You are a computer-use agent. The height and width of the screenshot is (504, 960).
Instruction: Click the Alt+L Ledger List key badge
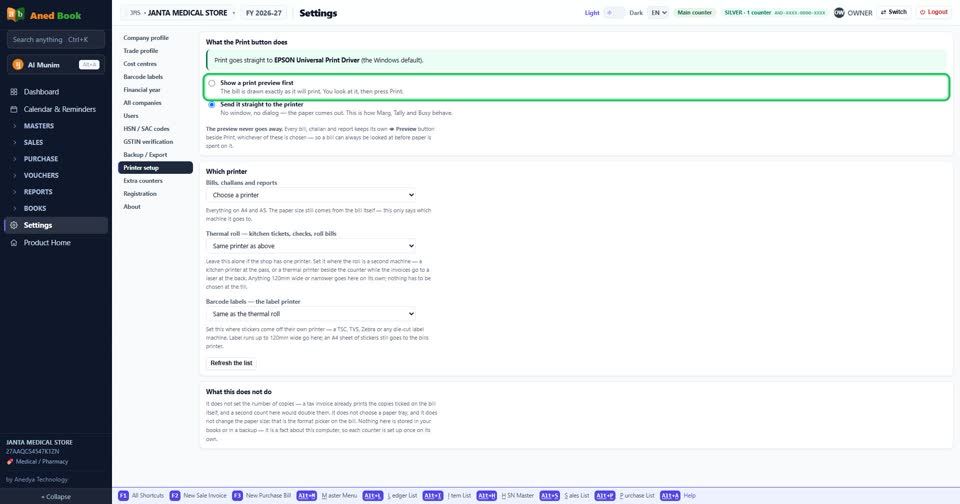tap(372, 495)
